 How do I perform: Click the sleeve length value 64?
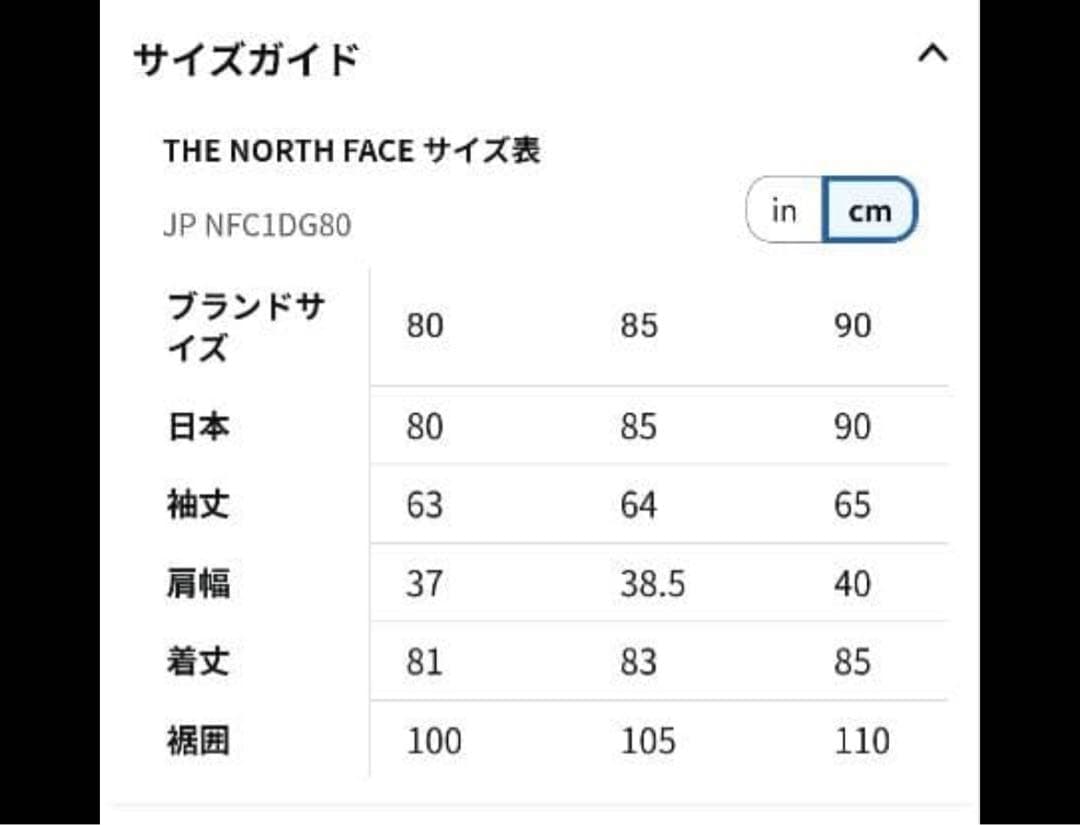640,505
